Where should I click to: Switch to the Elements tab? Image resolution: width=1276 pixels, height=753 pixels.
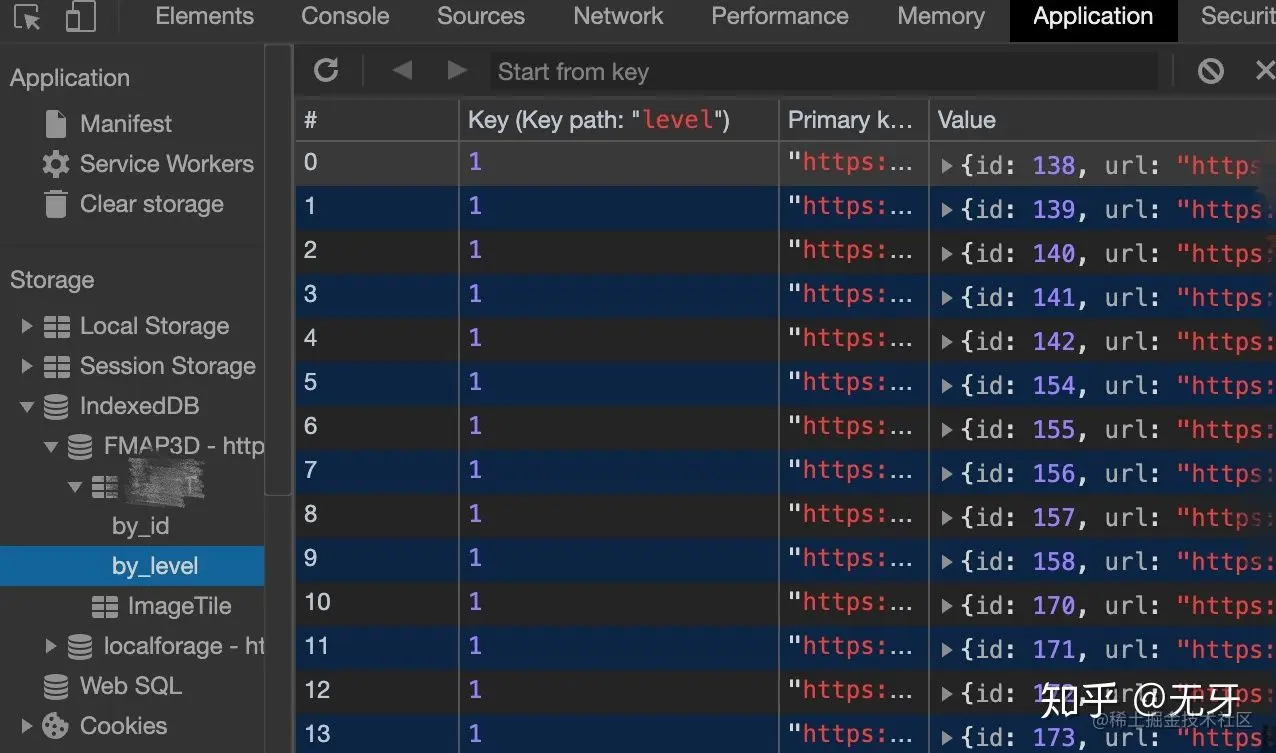(205, 16)
